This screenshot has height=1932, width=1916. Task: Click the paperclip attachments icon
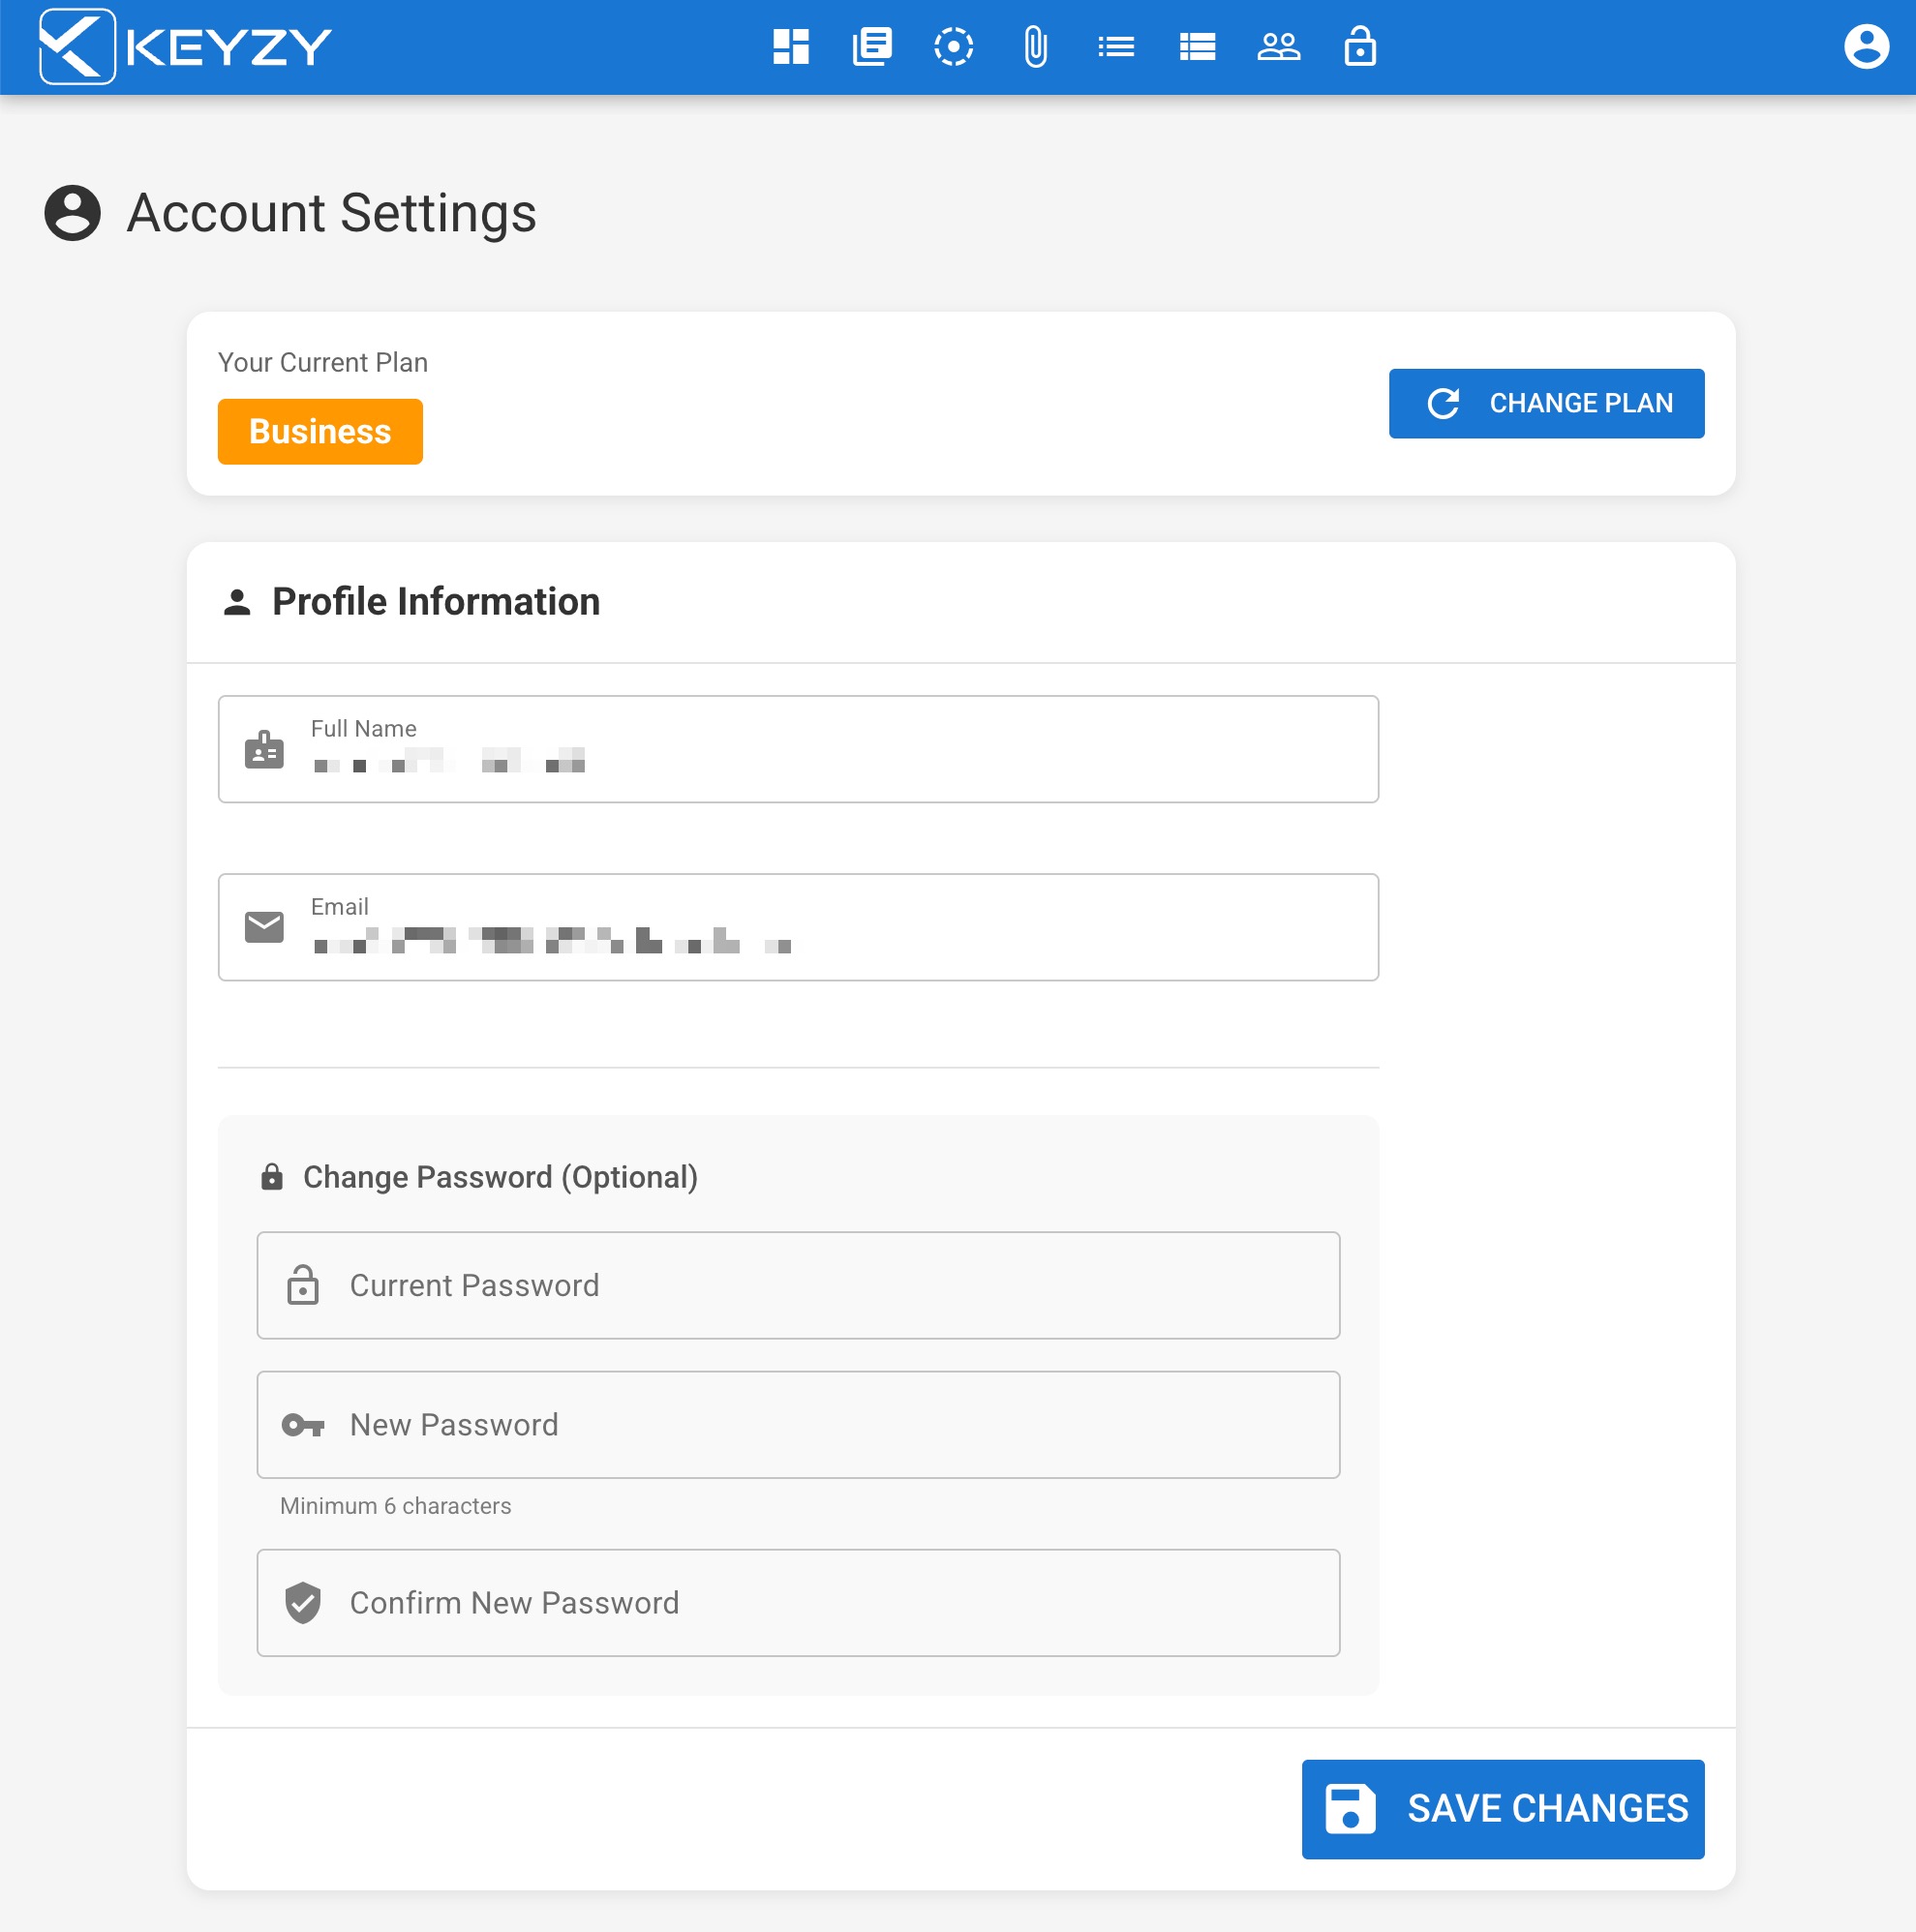pos(1035,47)
